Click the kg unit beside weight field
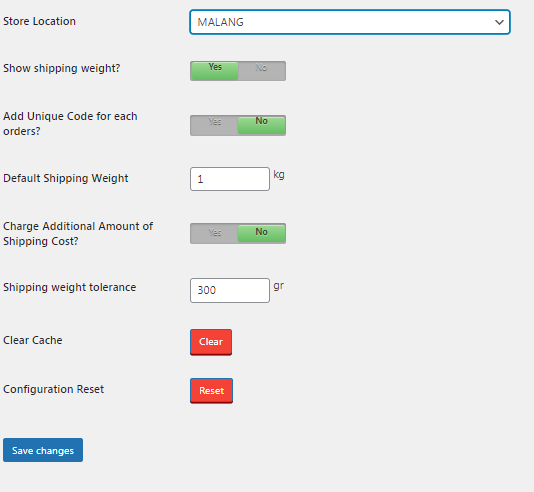The height and width of the screenshot is (492, 534). [279, 175]
